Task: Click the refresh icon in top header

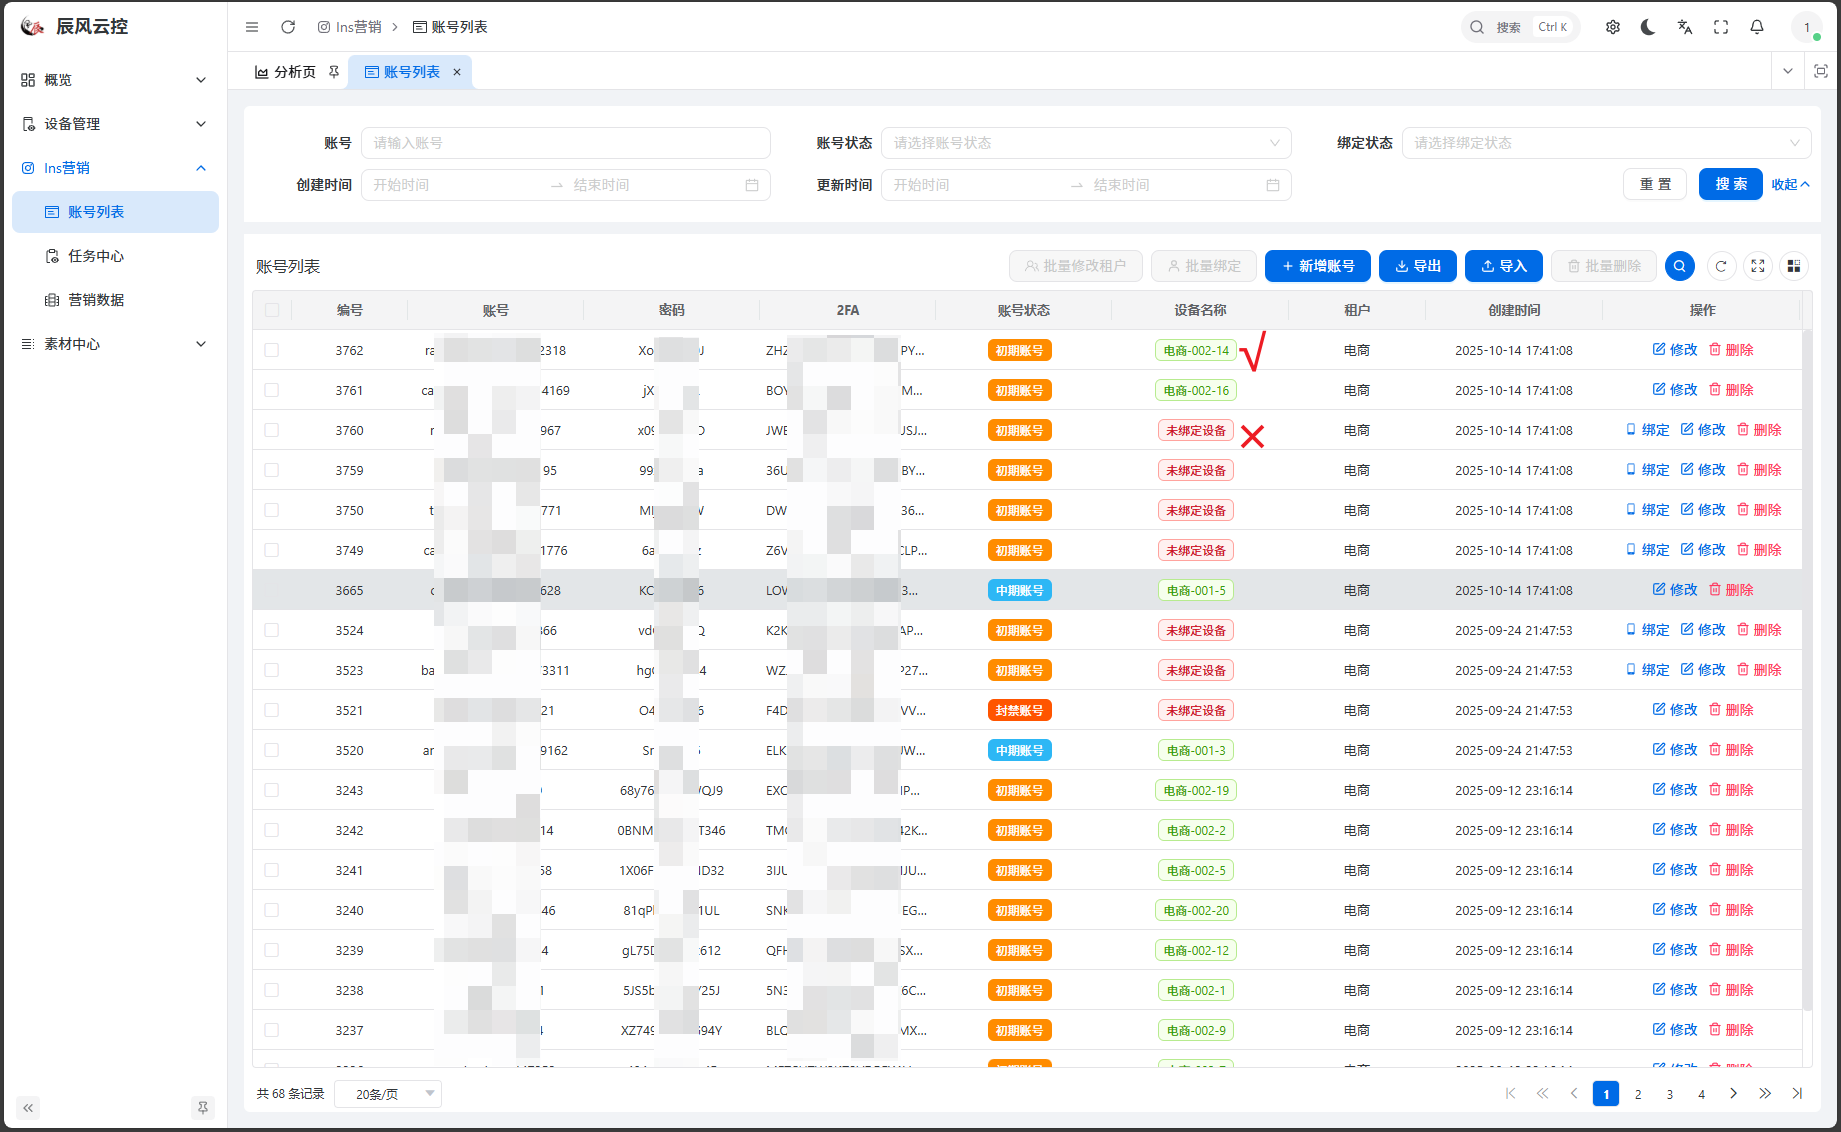Action: click(x=288, y=27)
